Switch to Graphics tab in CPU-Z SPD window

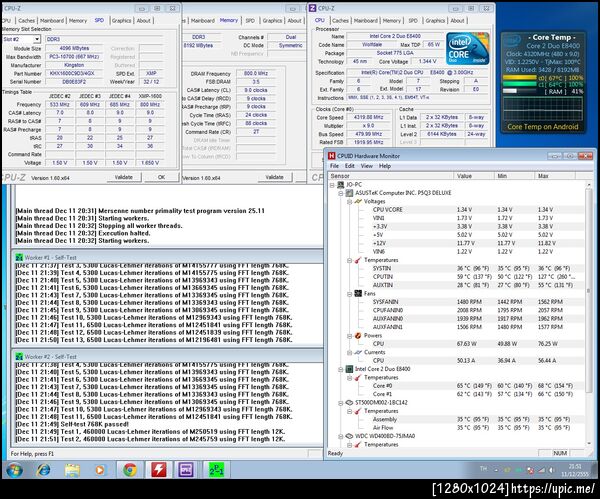pos(121,21)
